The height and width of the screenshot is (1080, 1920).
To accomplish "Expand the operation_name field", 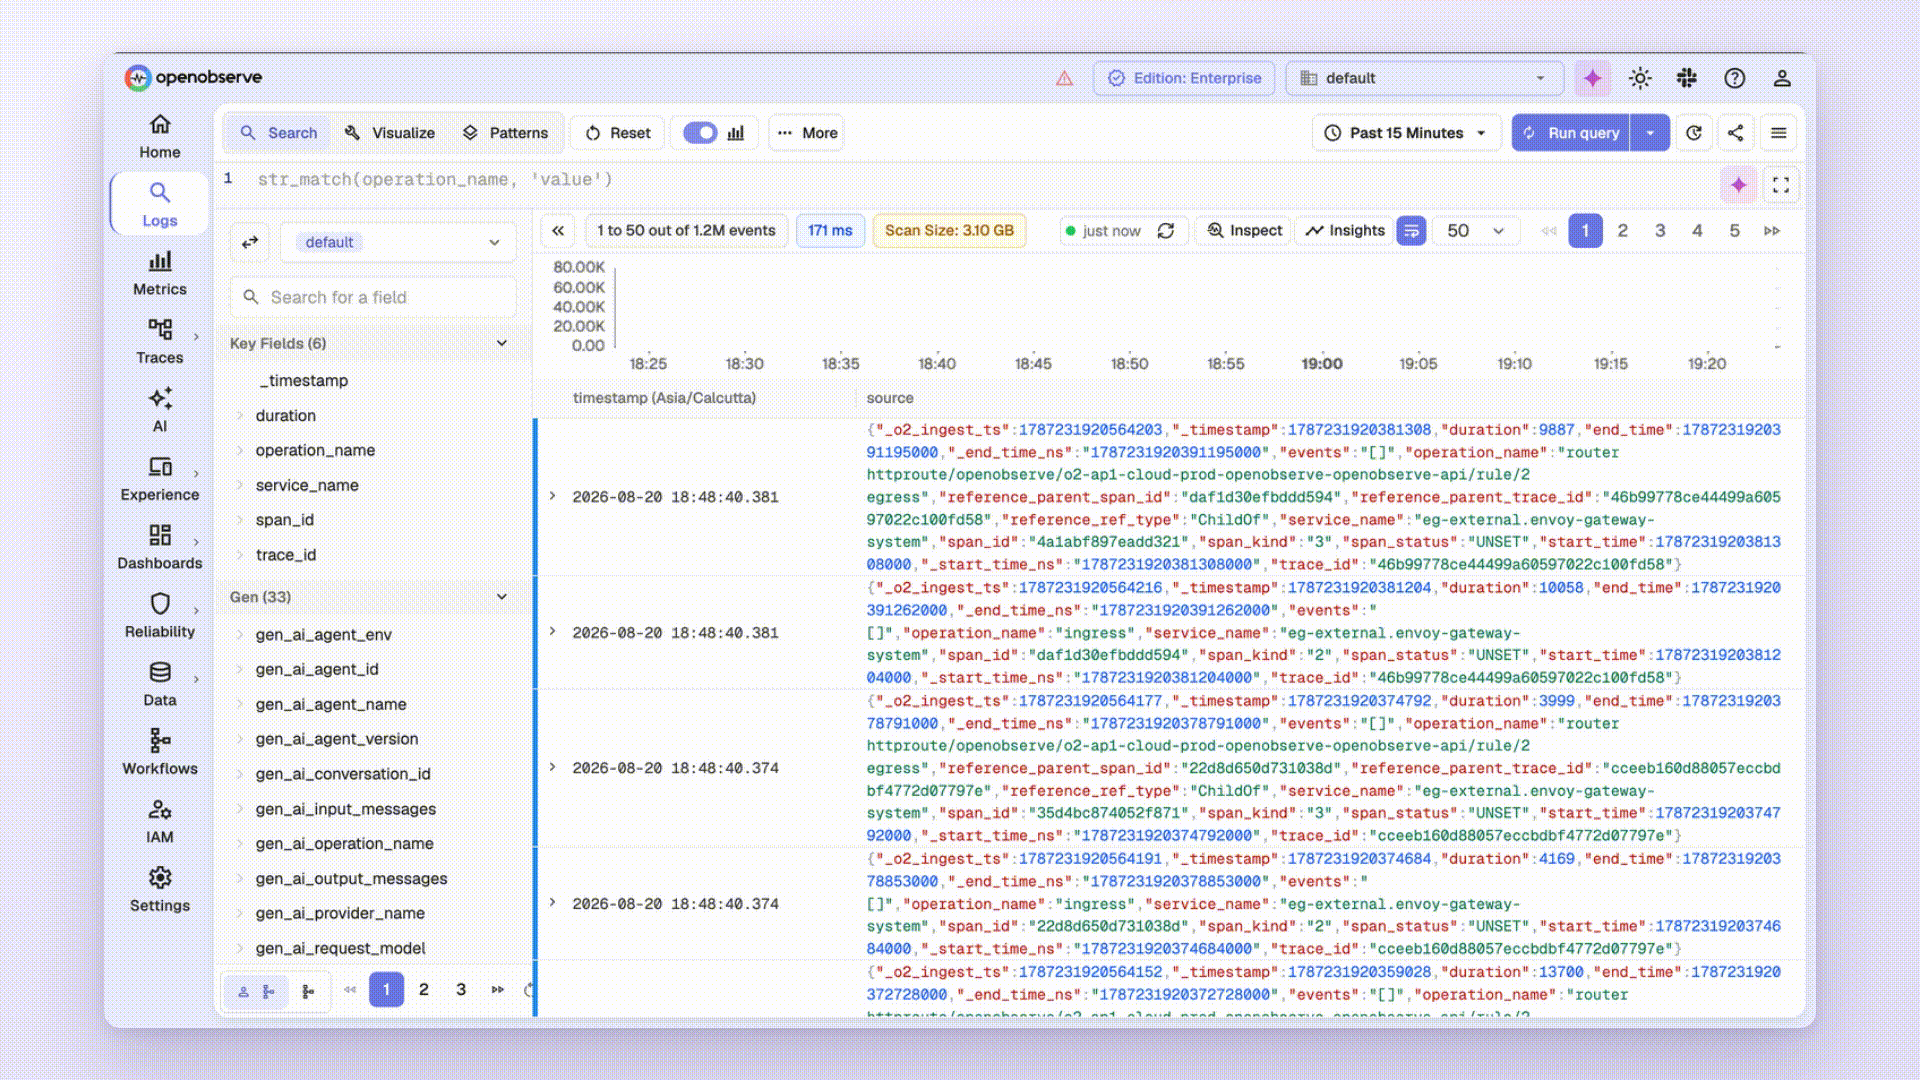I will click(240, 450).
